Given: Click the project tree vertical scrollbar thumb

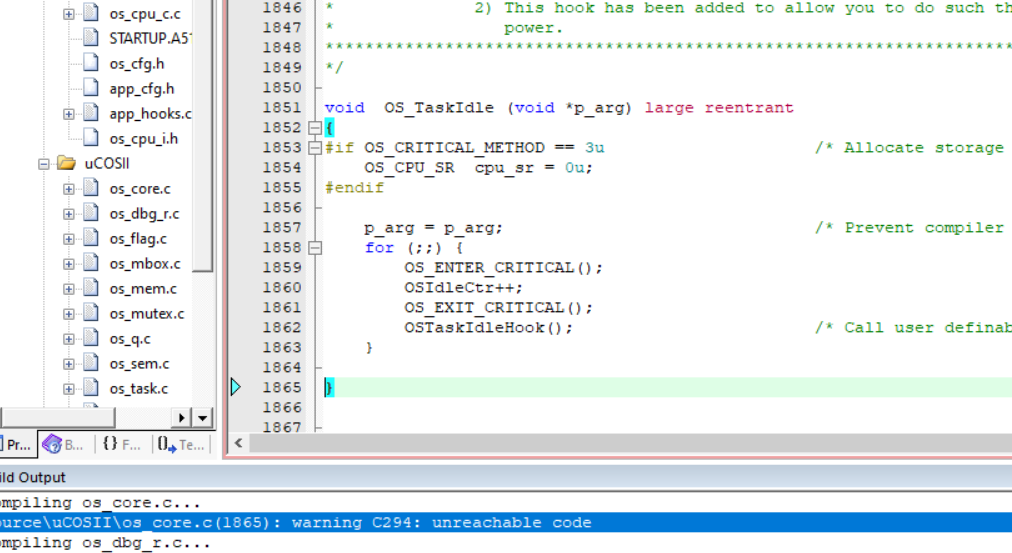Looking at the screenshot, I should [x=203, y=136].
